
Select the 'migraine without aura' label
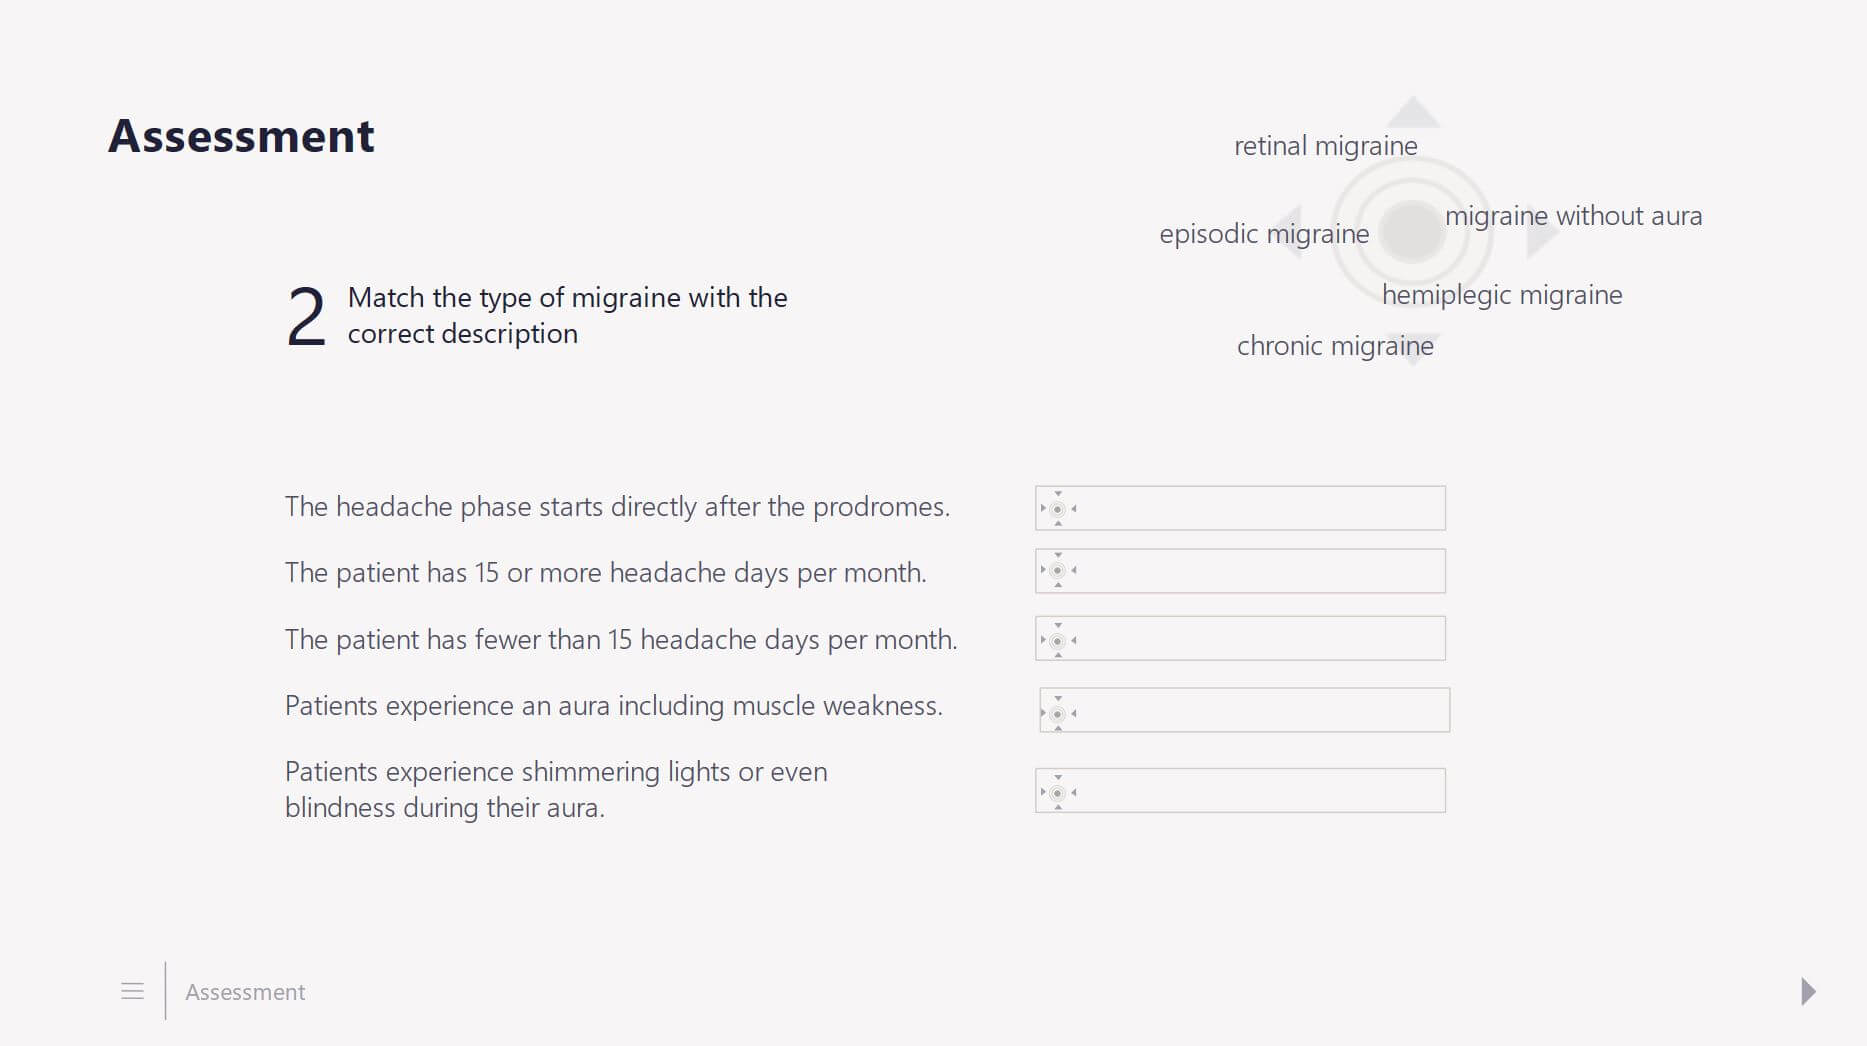(1573, 216)
